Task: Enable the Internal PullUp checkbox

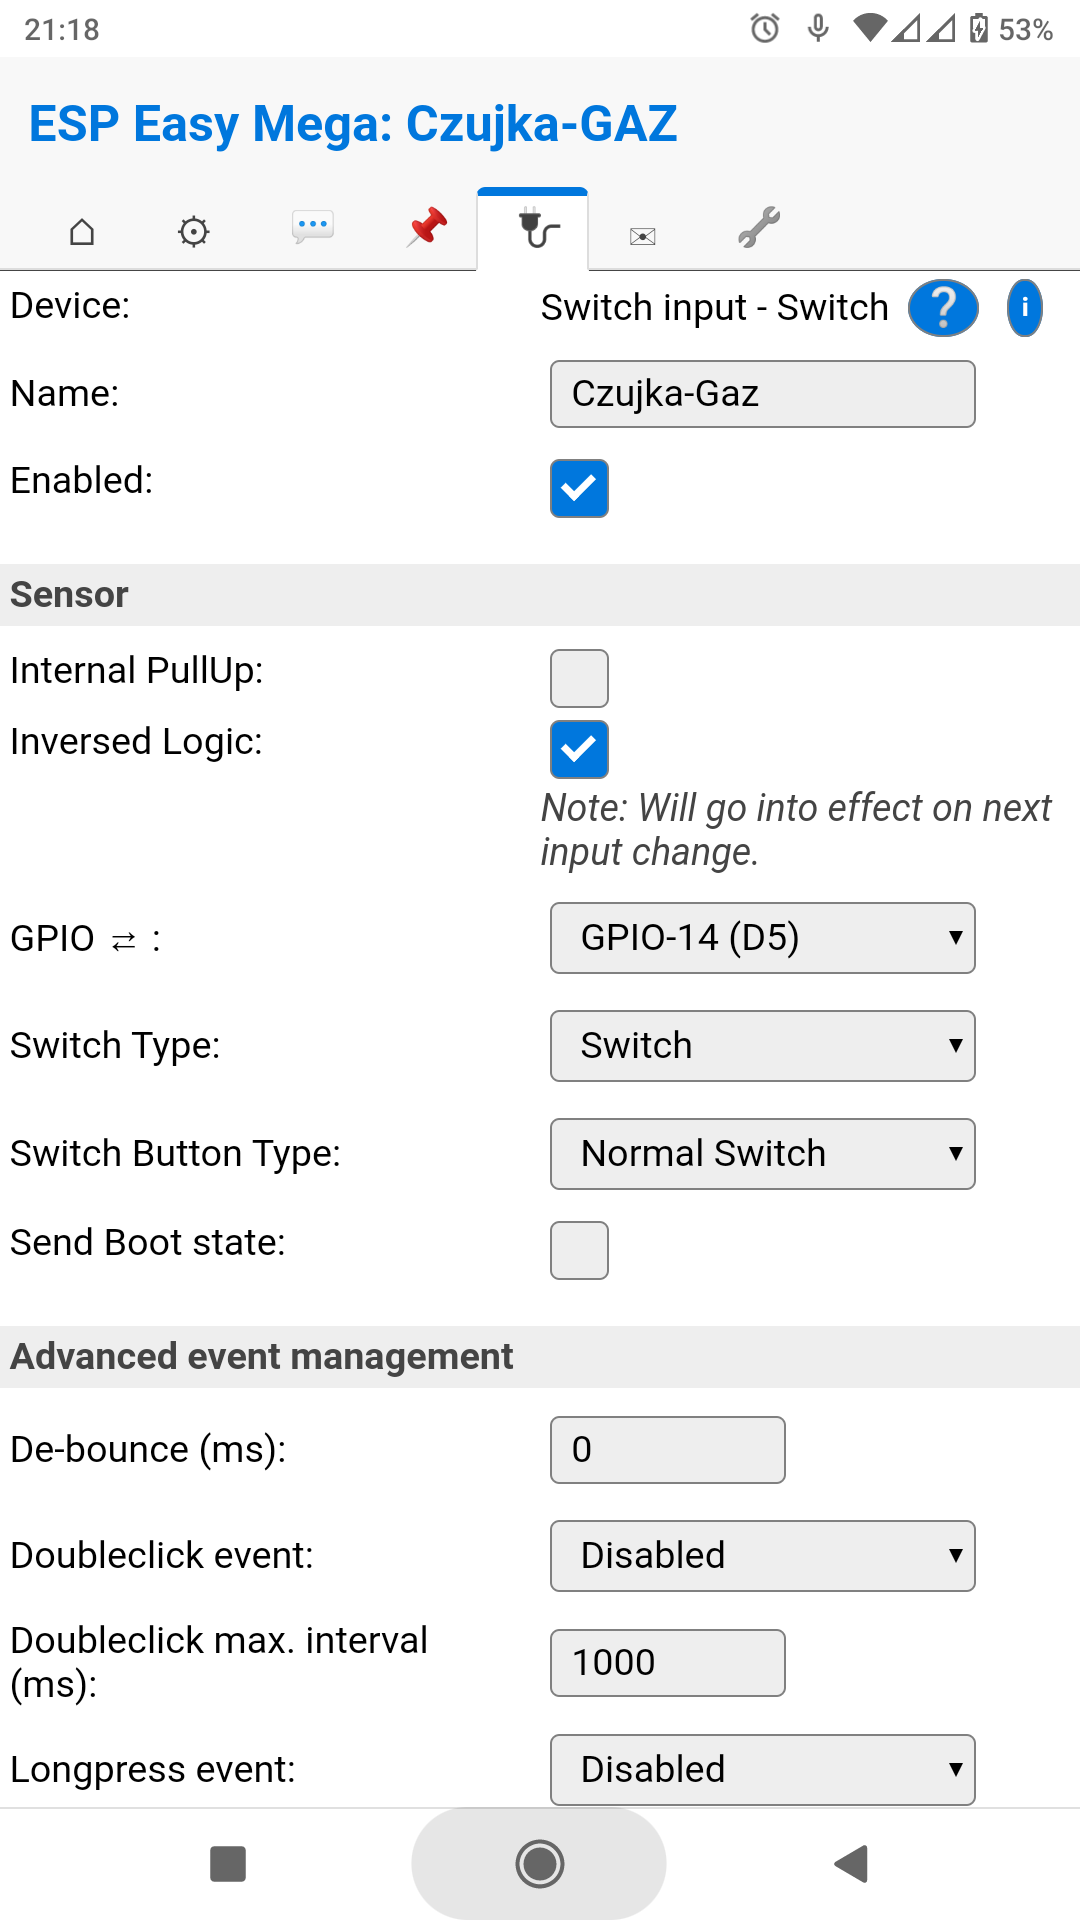Action: tap(579, 678)
